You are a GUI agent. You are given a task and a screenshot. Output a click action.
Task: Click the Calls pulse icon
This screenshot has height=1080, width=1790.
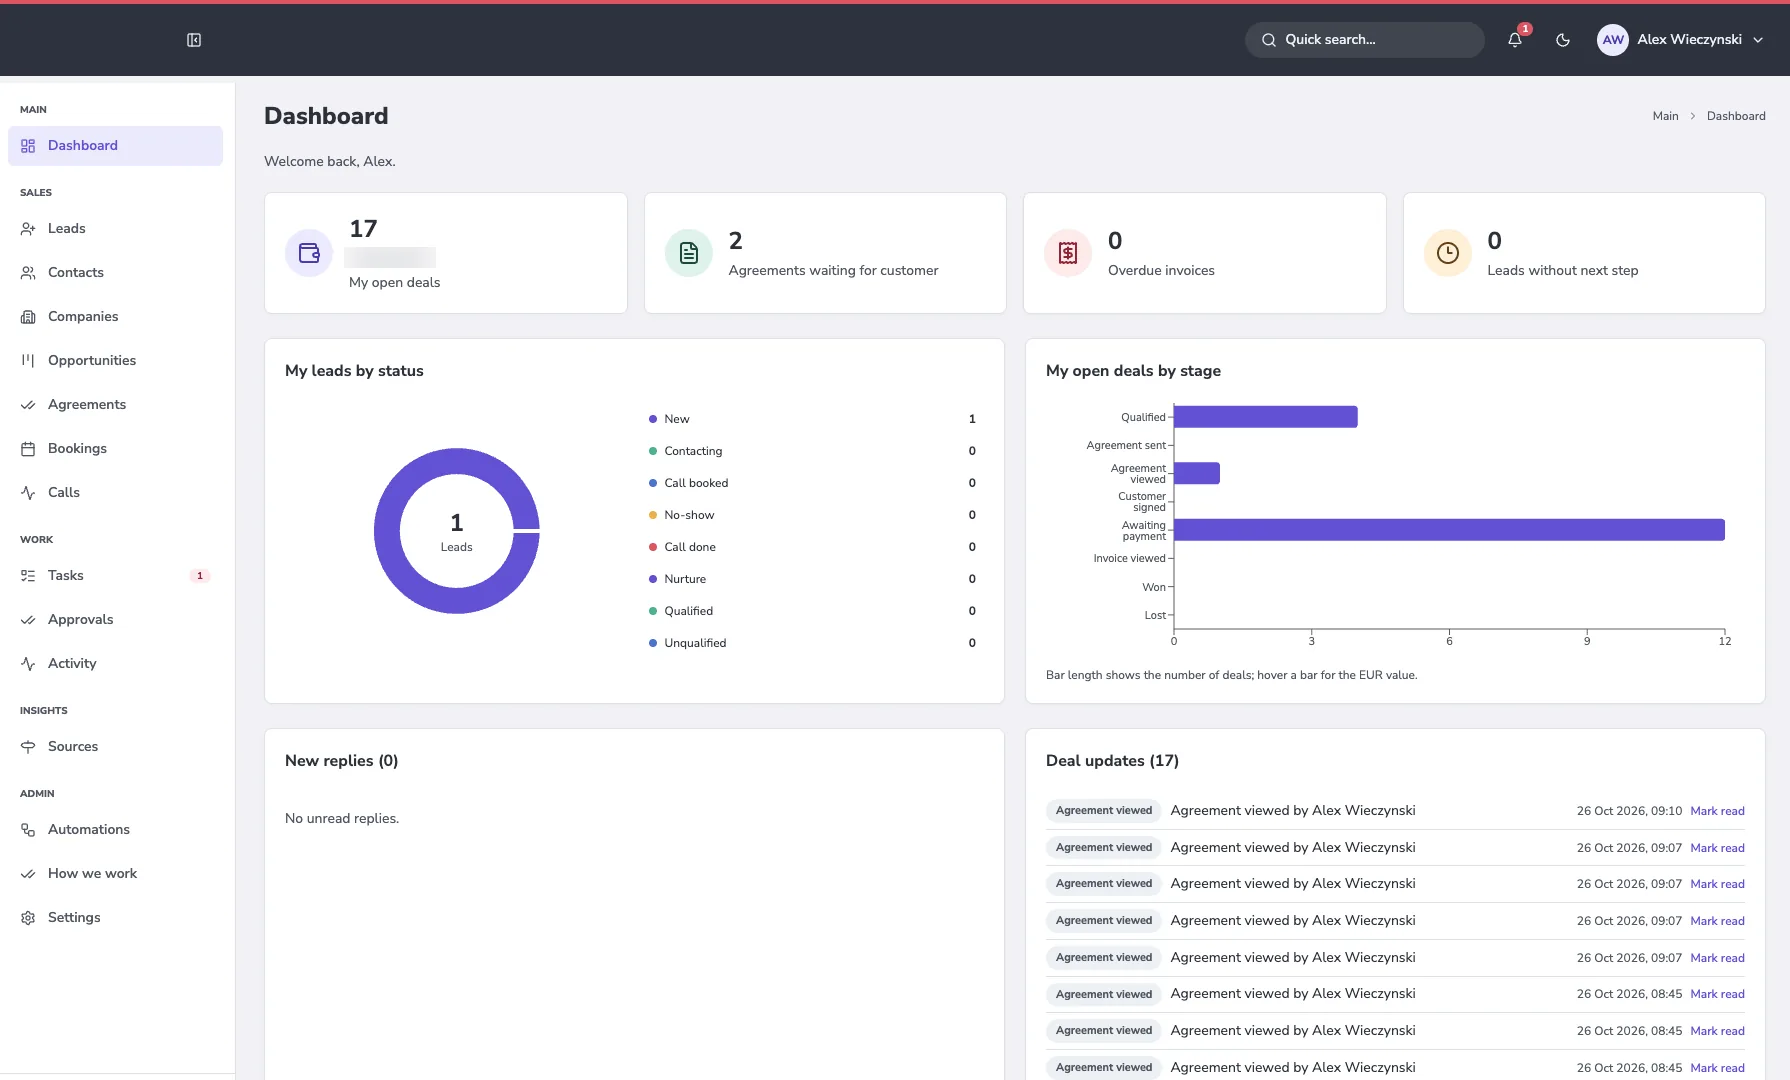[x=28, y=493]
